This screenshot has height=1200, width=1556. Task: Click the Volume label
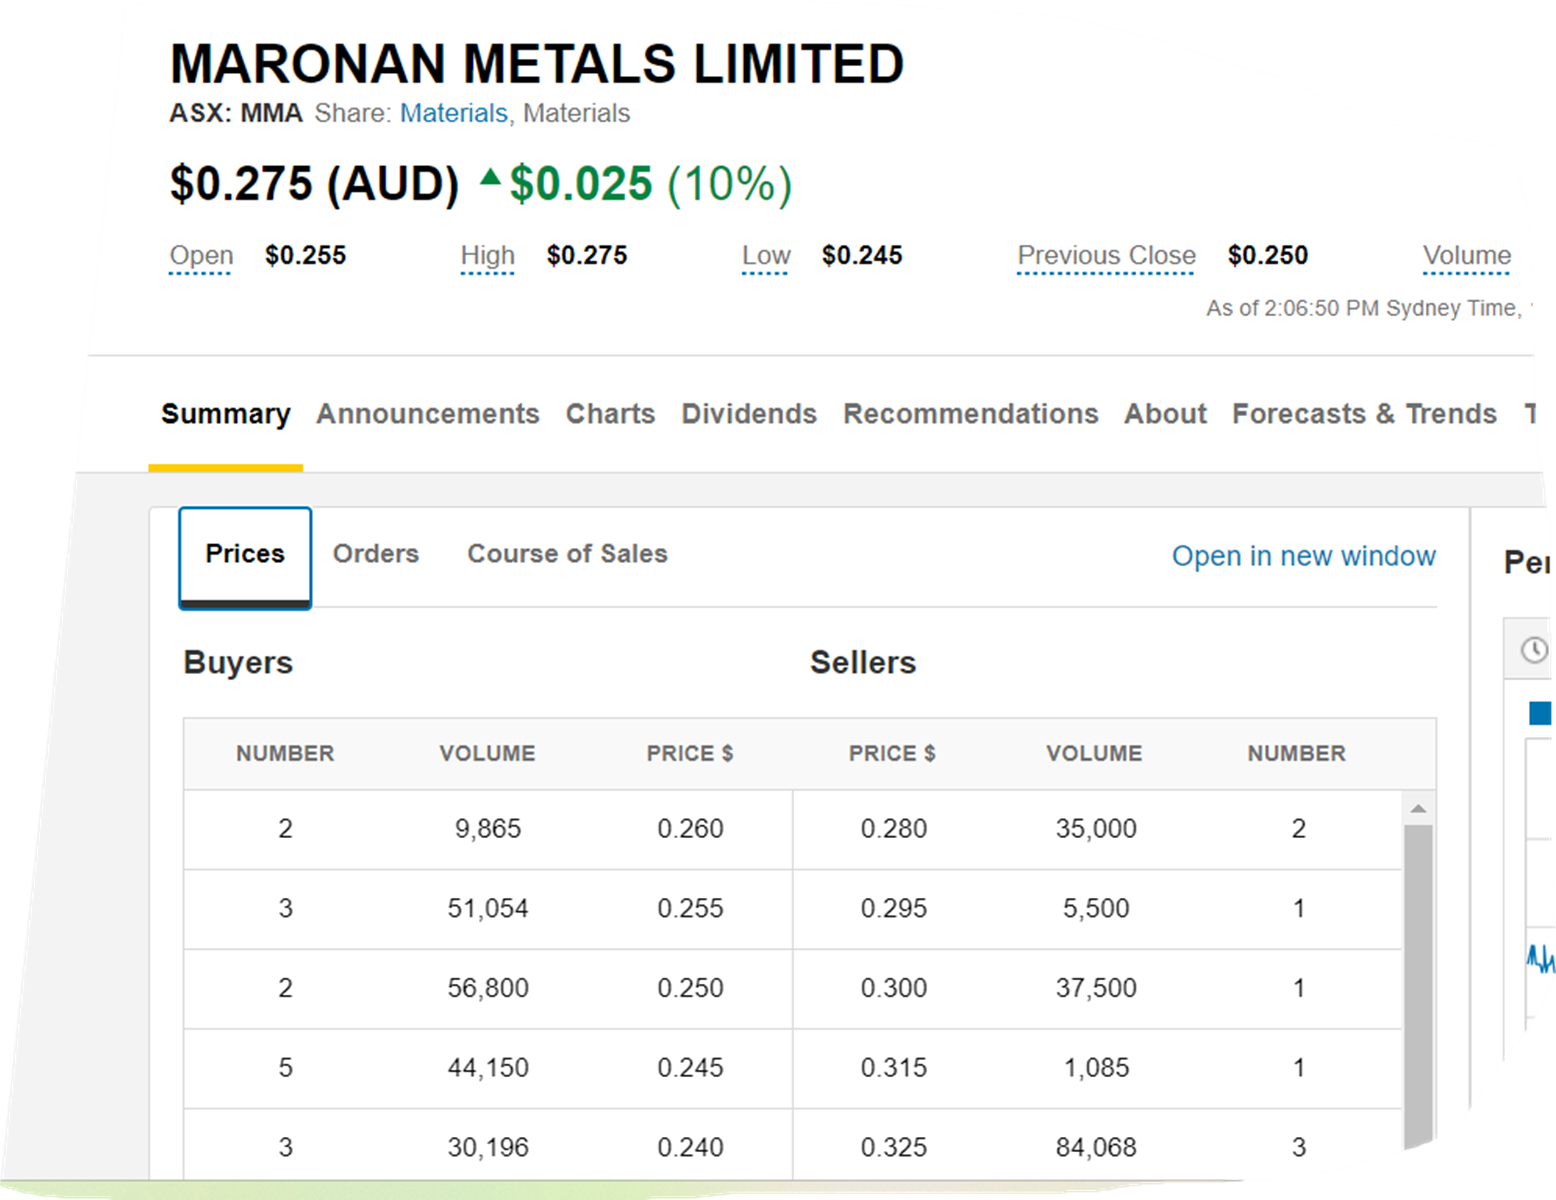click(1467, 256)
